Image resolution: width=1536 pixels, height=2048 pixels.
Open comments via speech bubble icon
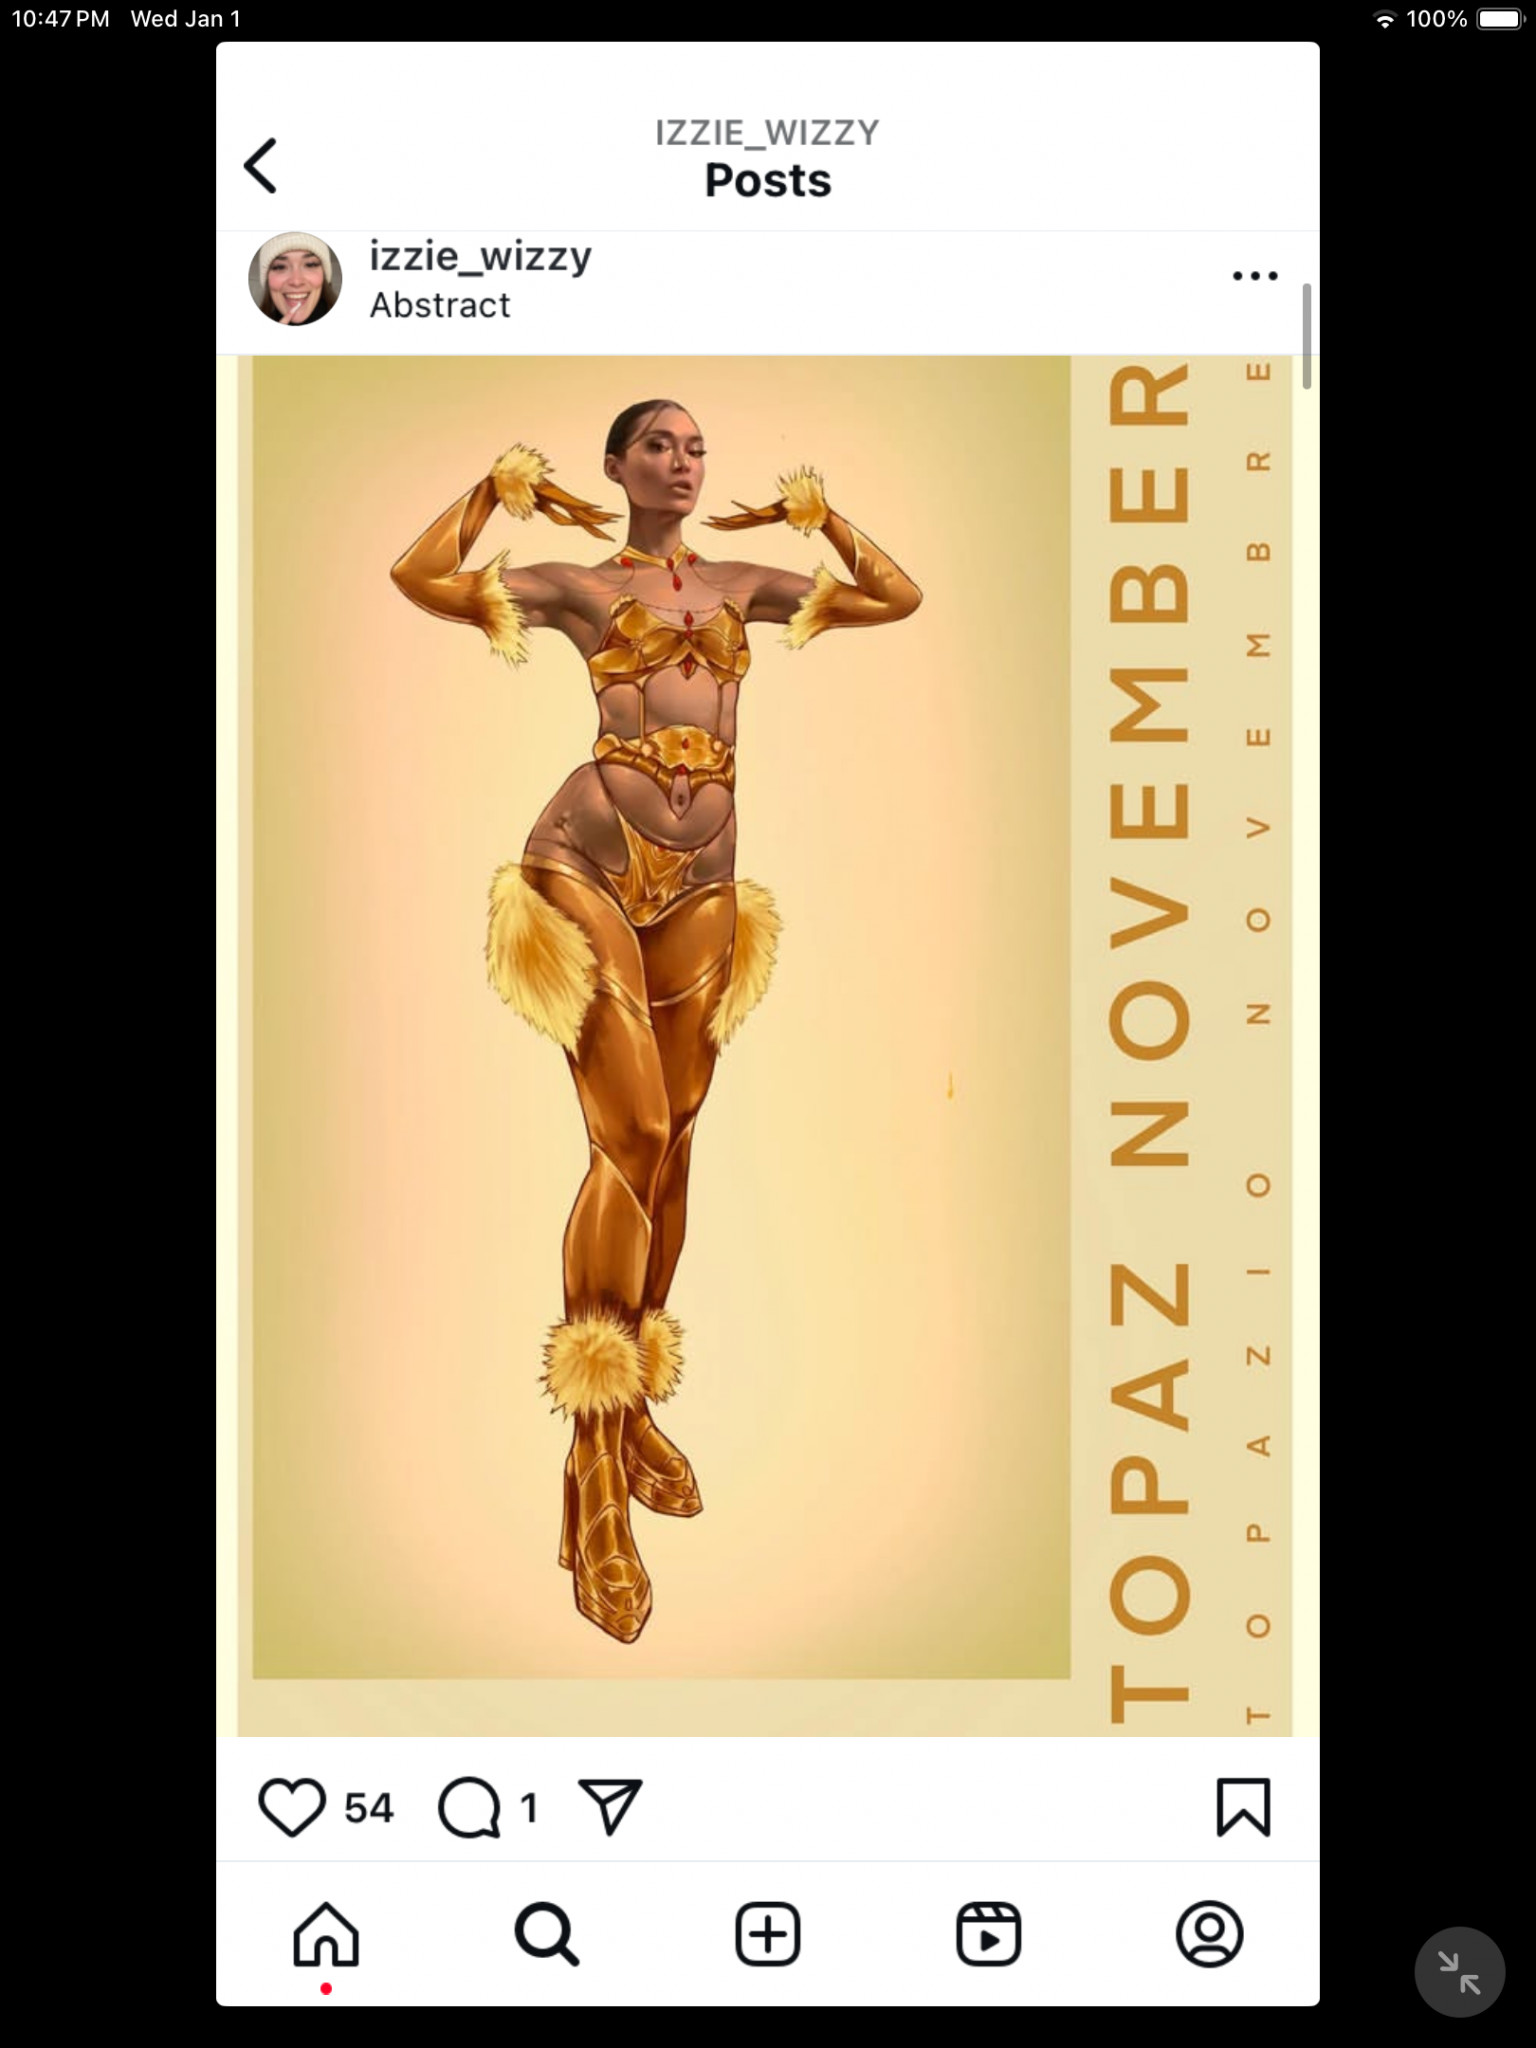pos(469,1808)
